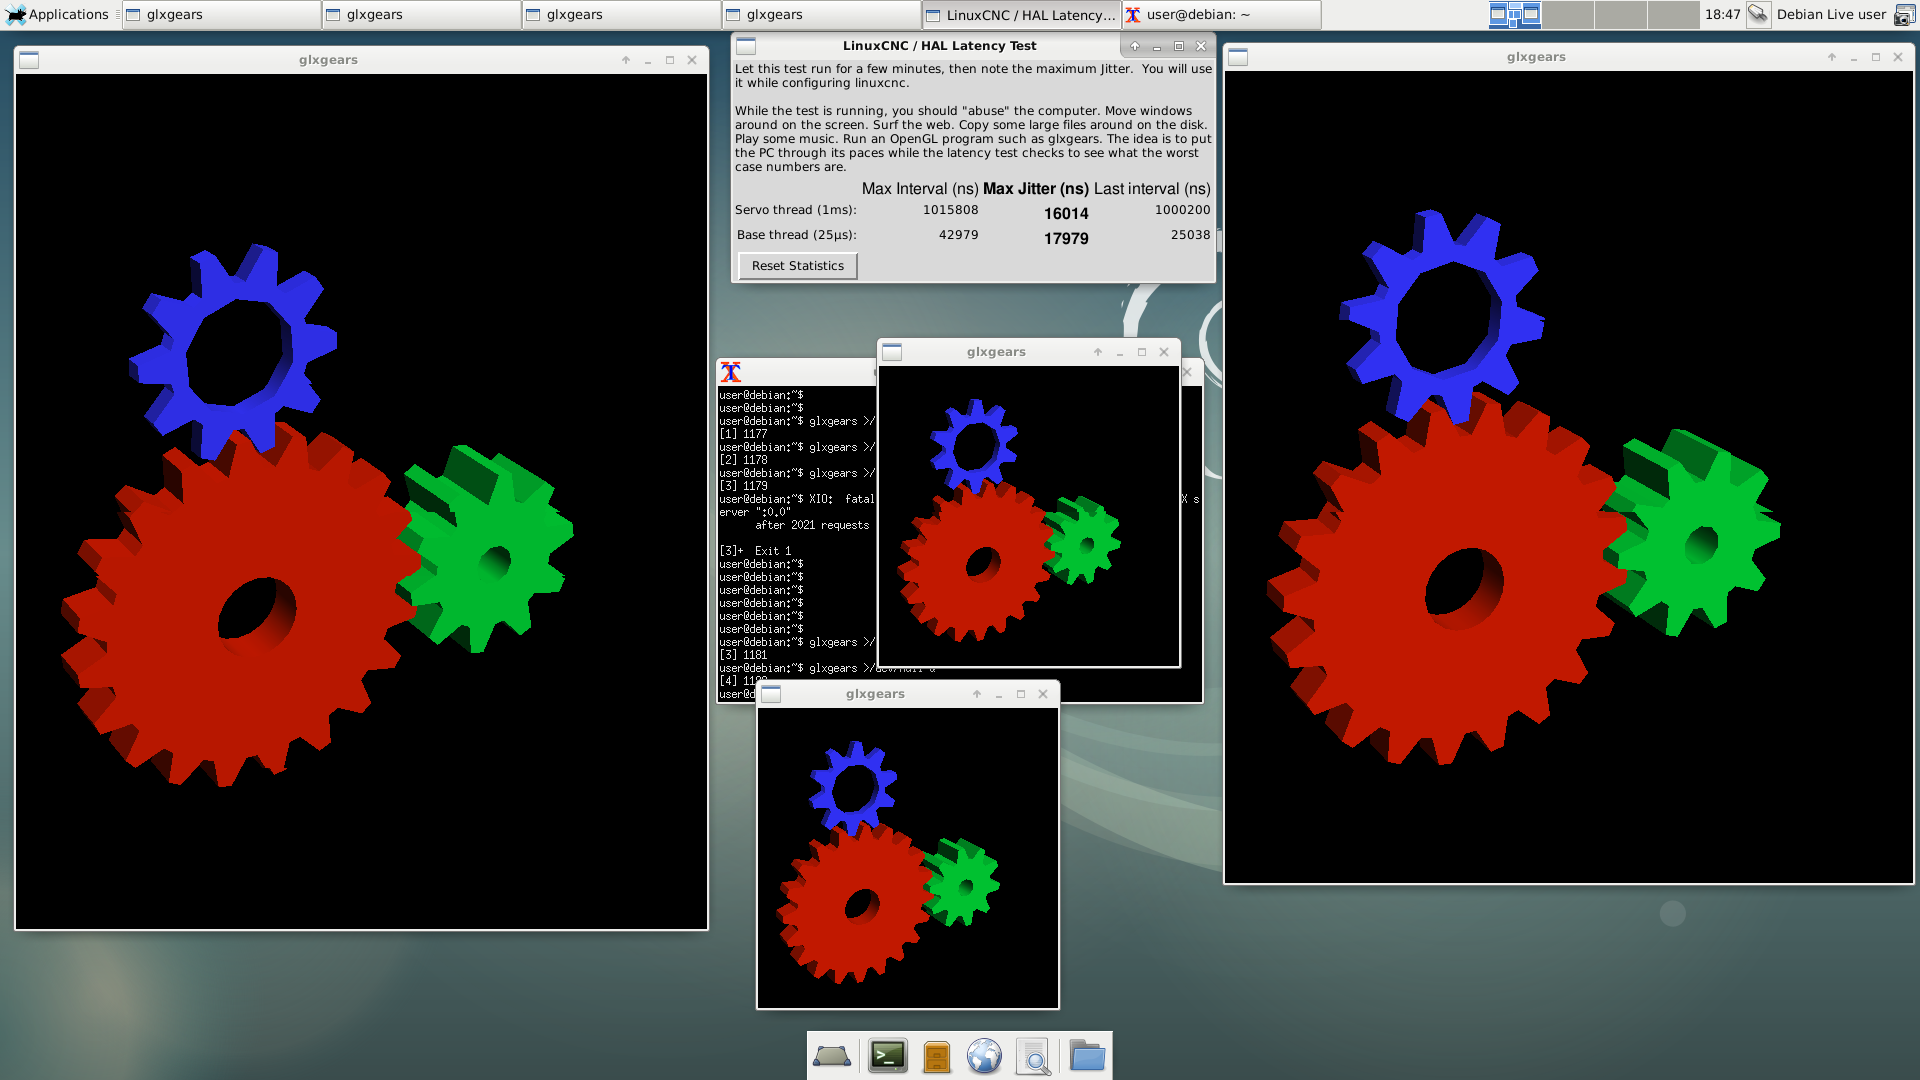
Task: Open the blue home folder dock icon
Action: [1086, 1056]
